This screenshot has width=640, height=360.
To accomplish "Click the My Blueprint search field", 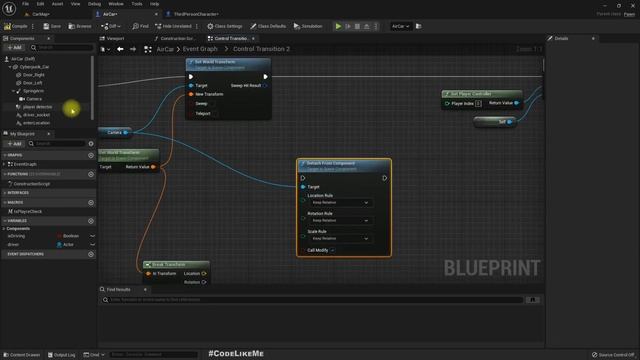I will pyautogui.click(x=57, y=144).
